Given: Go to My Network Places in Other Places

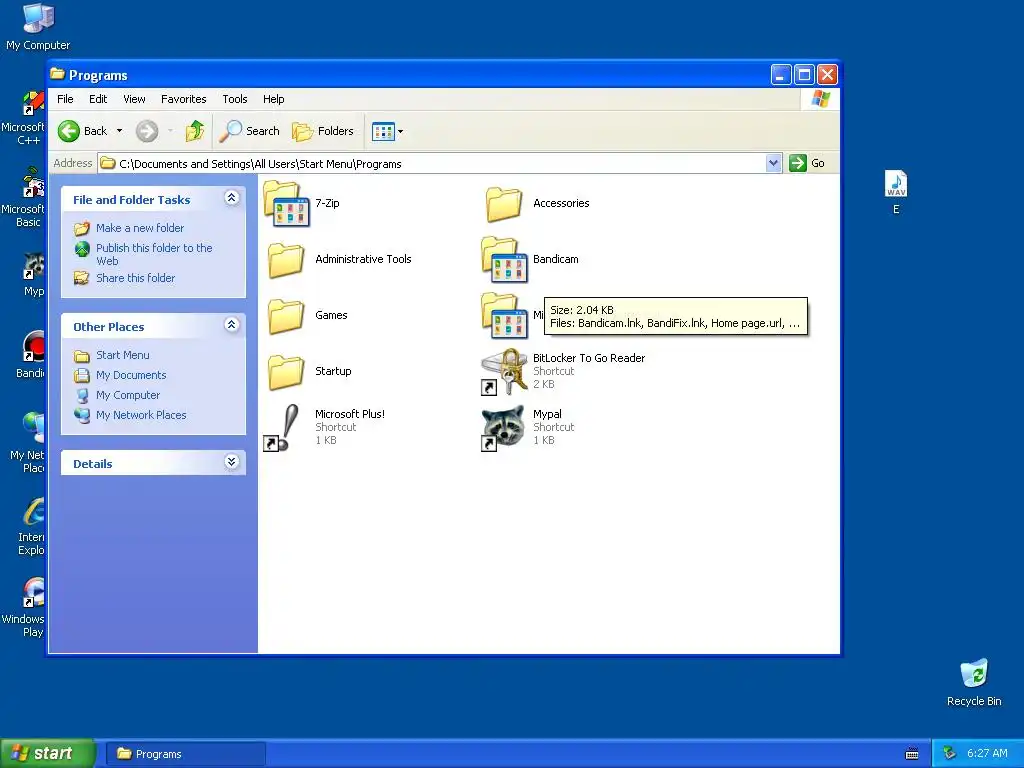Looking at the screenshot, I should click(141, 415).
